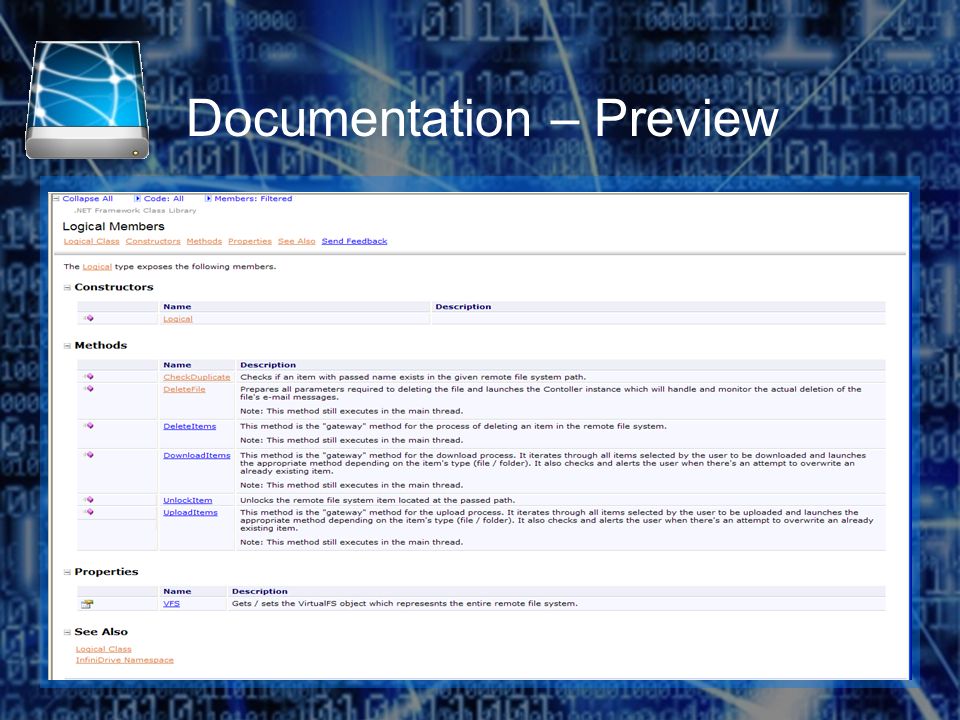The image size is (960, 720).
Task: Click the method icon beside DownloadItems
Action: 89,455
